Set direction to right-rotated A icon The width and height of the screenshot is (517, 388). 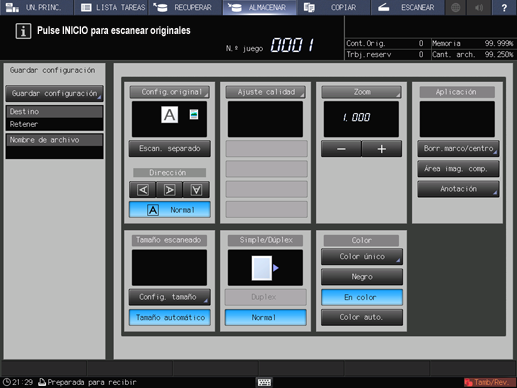(x=169, y=190)
